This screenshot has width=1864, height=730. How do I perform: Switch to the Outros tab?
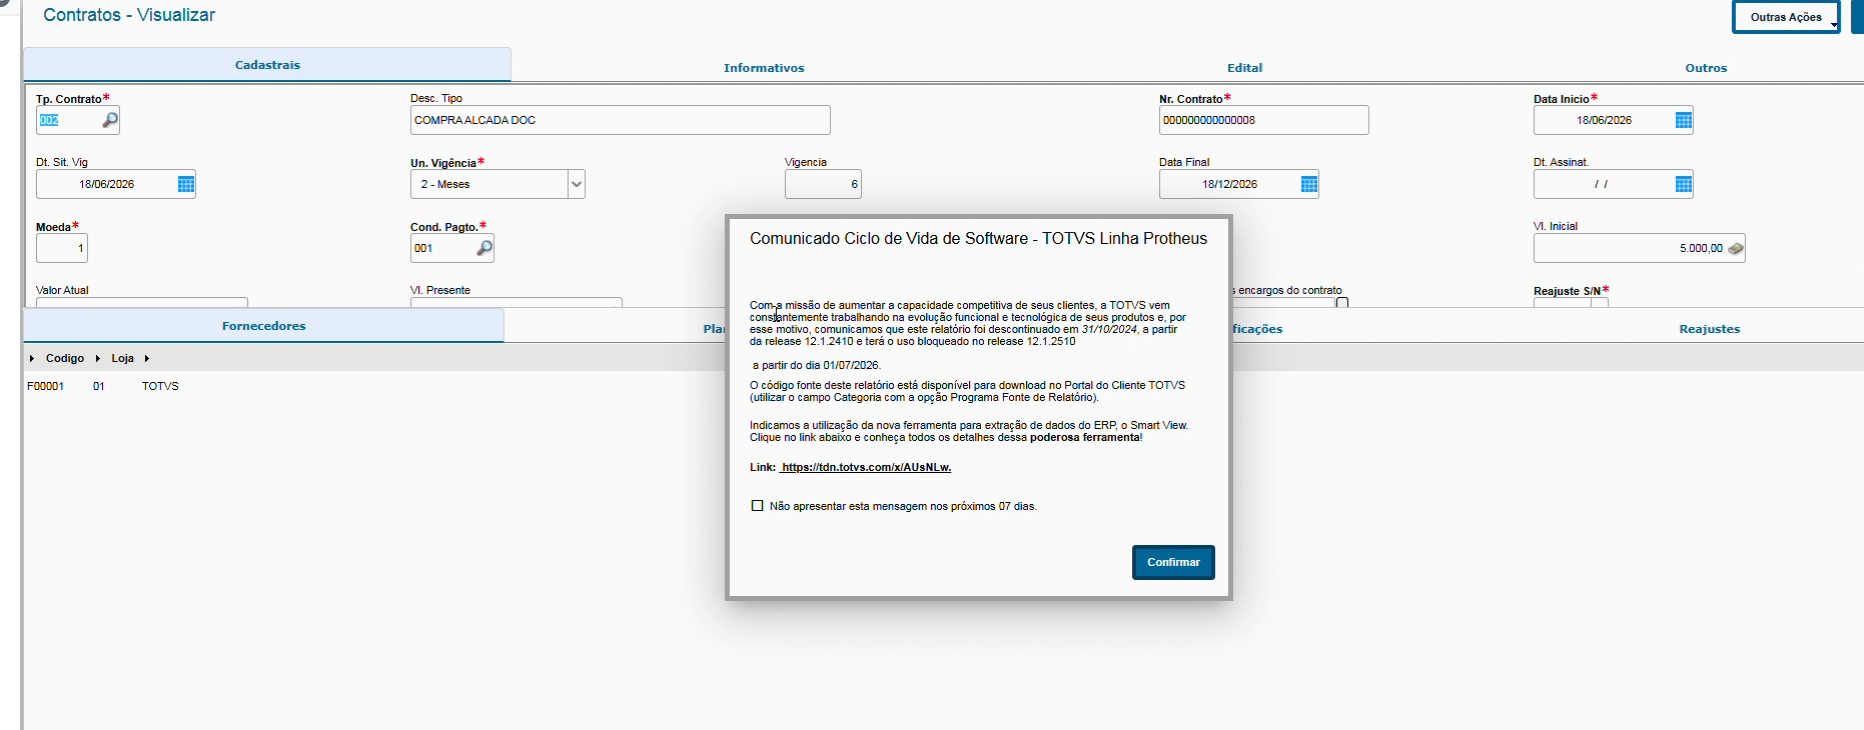click(1706, 68)
